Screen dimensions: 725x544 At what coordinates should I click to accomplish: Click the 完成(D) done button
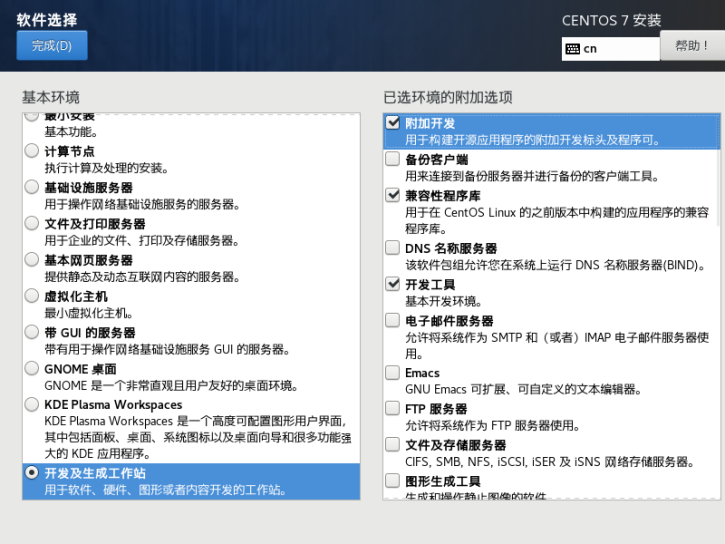[52, 45]
